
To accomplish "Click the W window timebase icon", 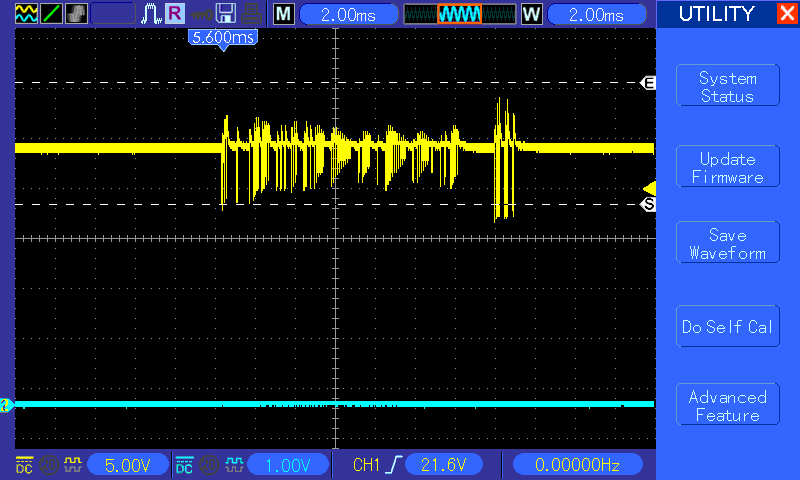I will point(531,14).
